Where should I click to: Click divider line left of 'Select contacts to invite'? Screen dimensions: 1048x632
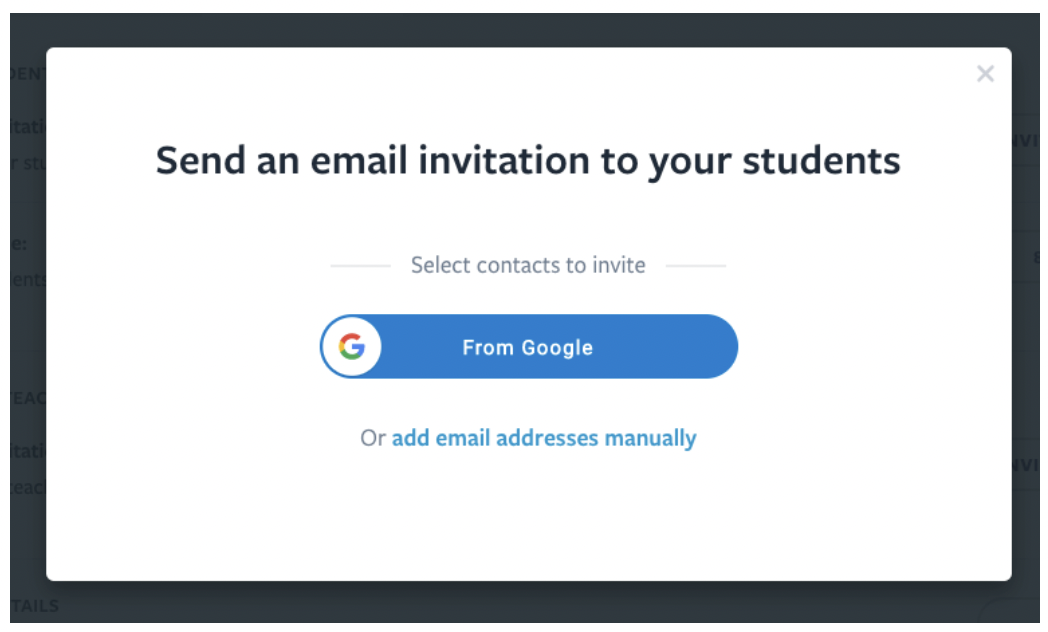pyautogui.click(x=360, y=266)
